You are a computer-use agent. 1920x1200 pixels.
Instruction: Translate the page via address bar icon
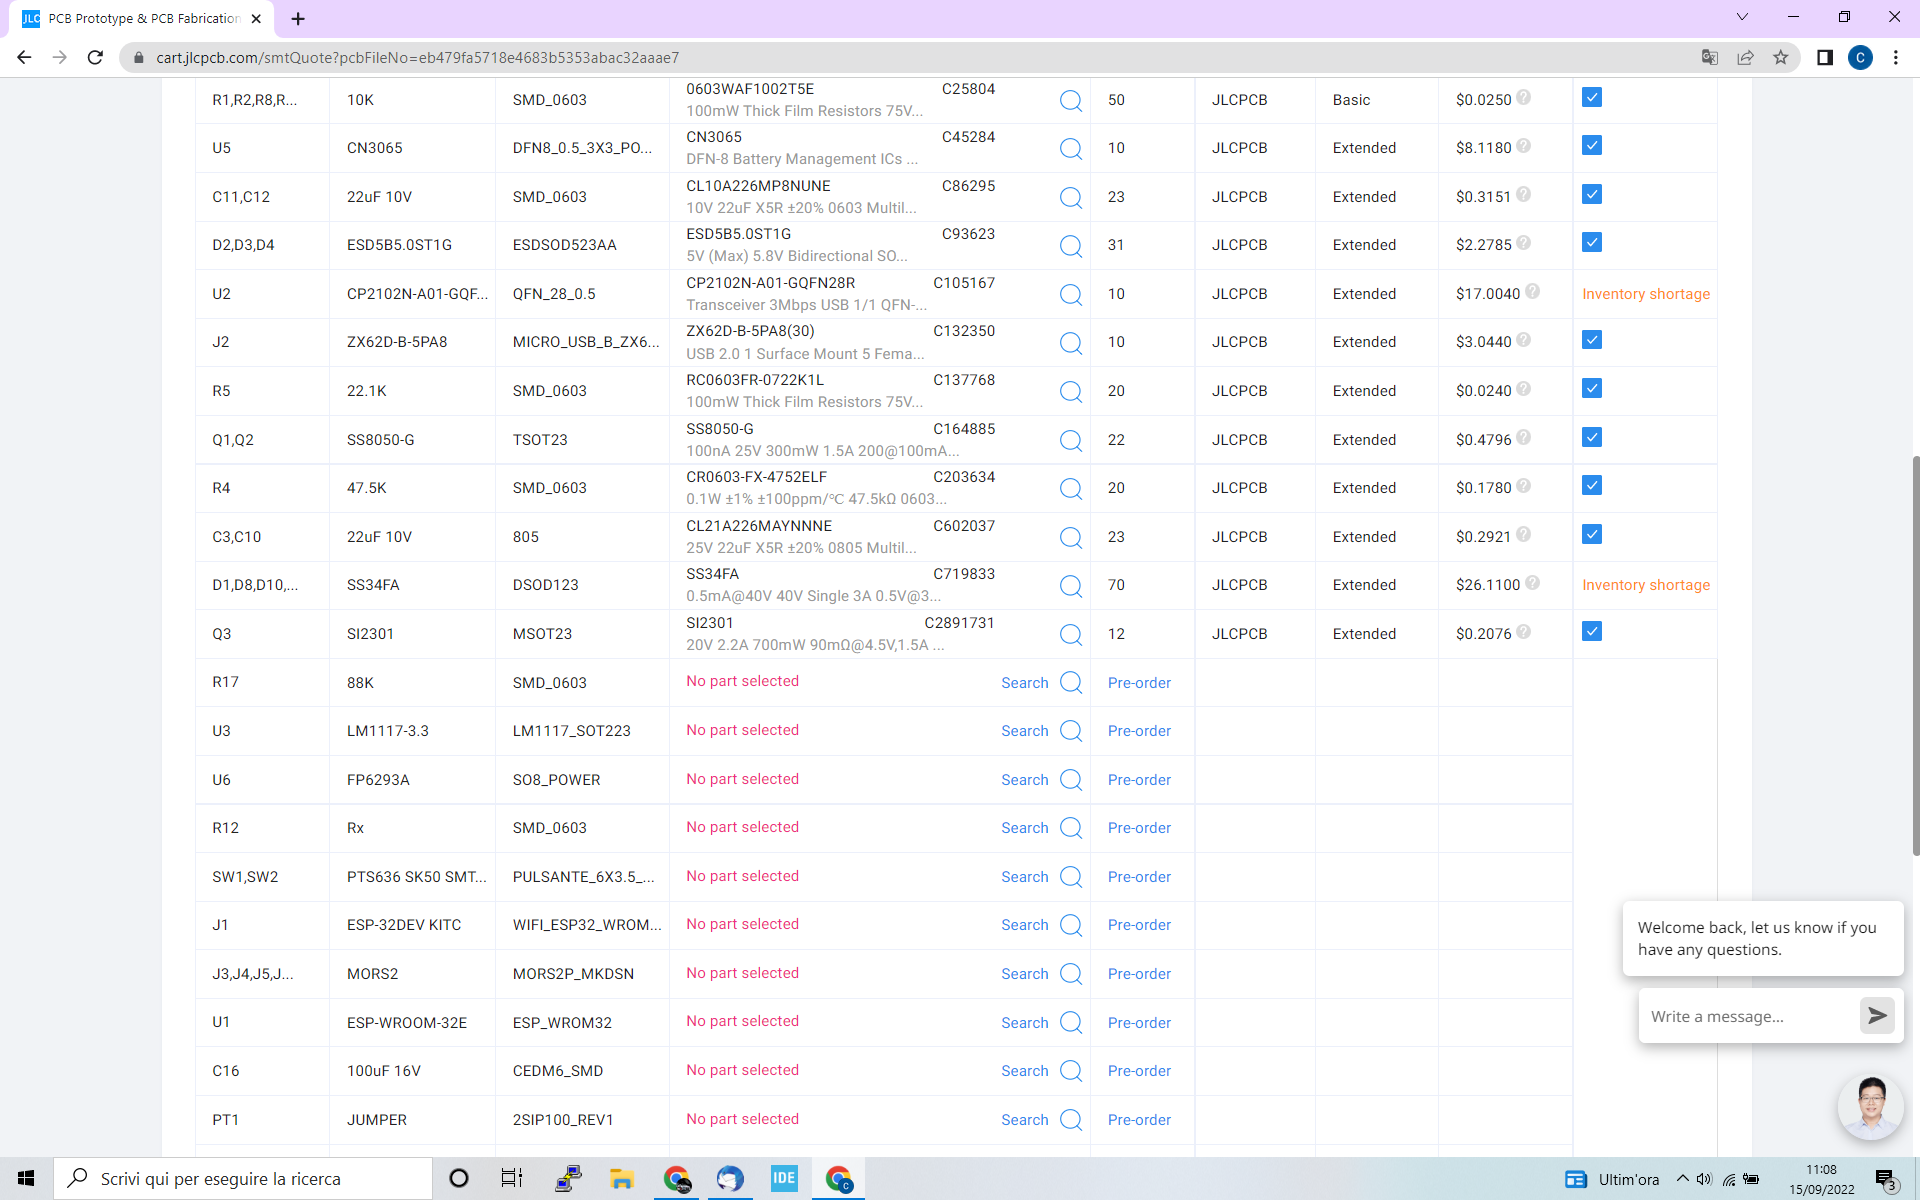tap(1709, 58)
